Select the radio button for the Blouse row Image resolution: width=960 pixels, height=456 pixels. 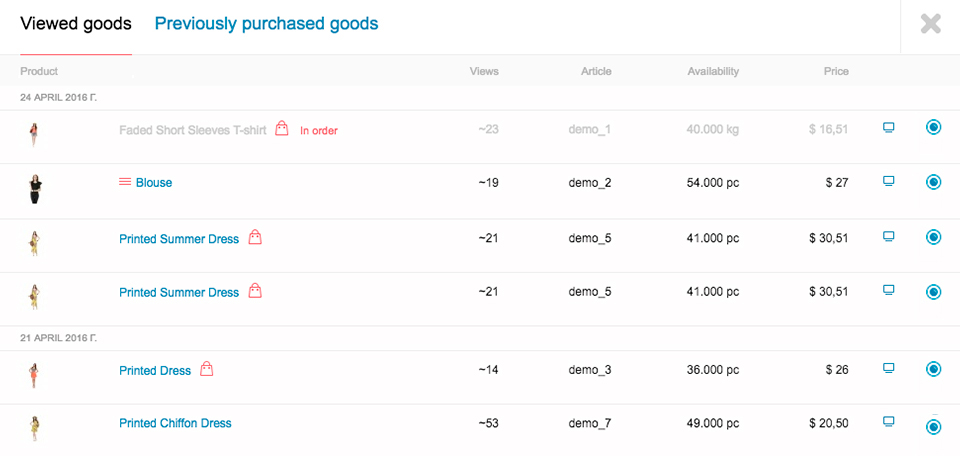pos(933,182)
